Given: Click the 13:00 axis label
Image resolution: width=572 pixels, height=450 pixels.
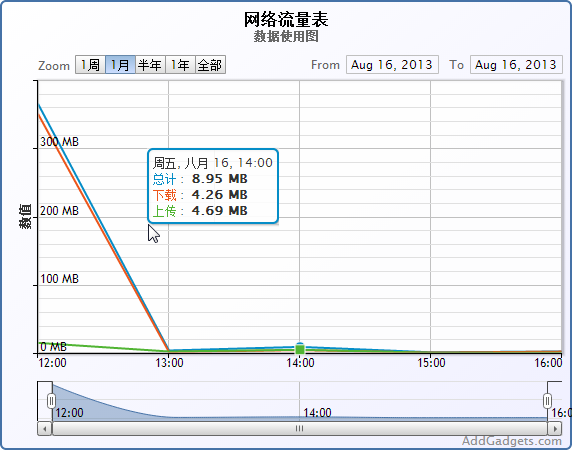Looking at the screenshot, I should coord(169,363).
